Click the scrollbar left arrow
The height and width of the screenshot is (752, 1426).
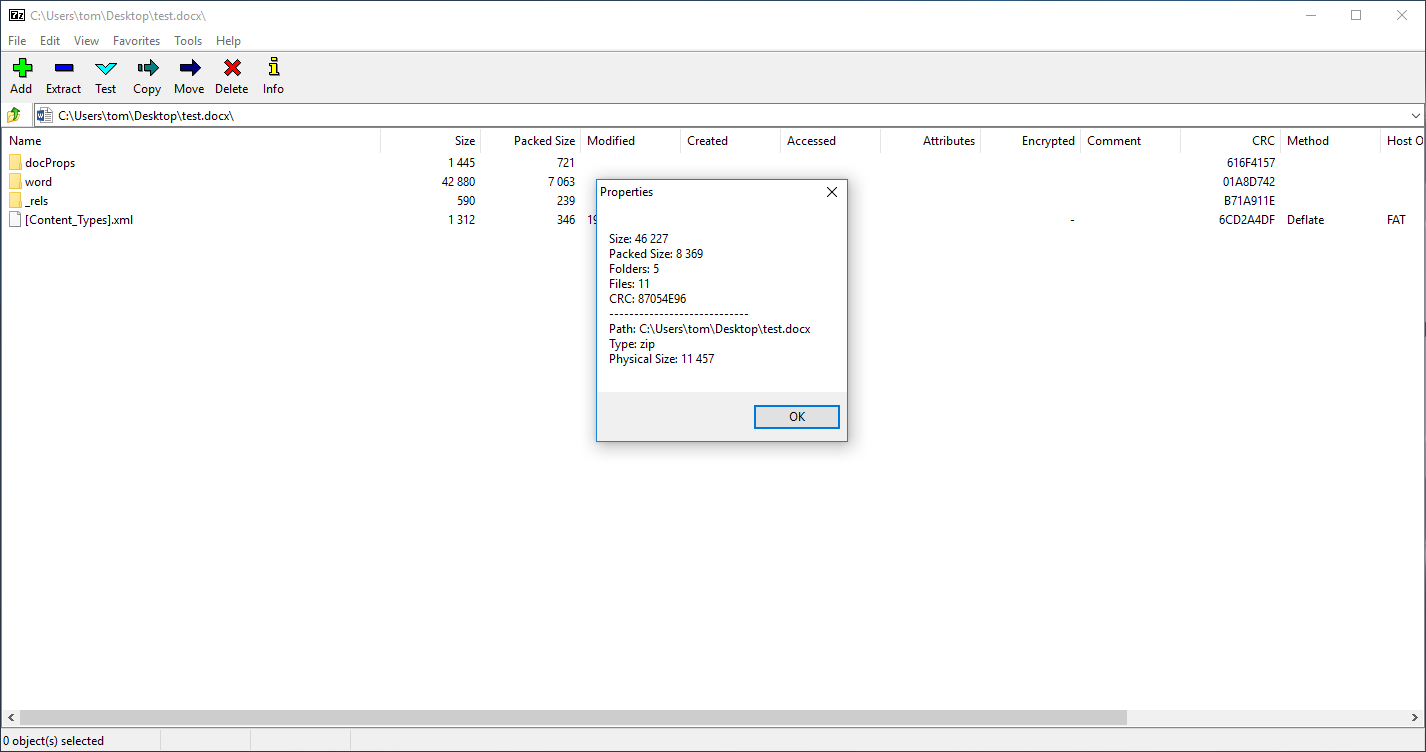point(10,717)
